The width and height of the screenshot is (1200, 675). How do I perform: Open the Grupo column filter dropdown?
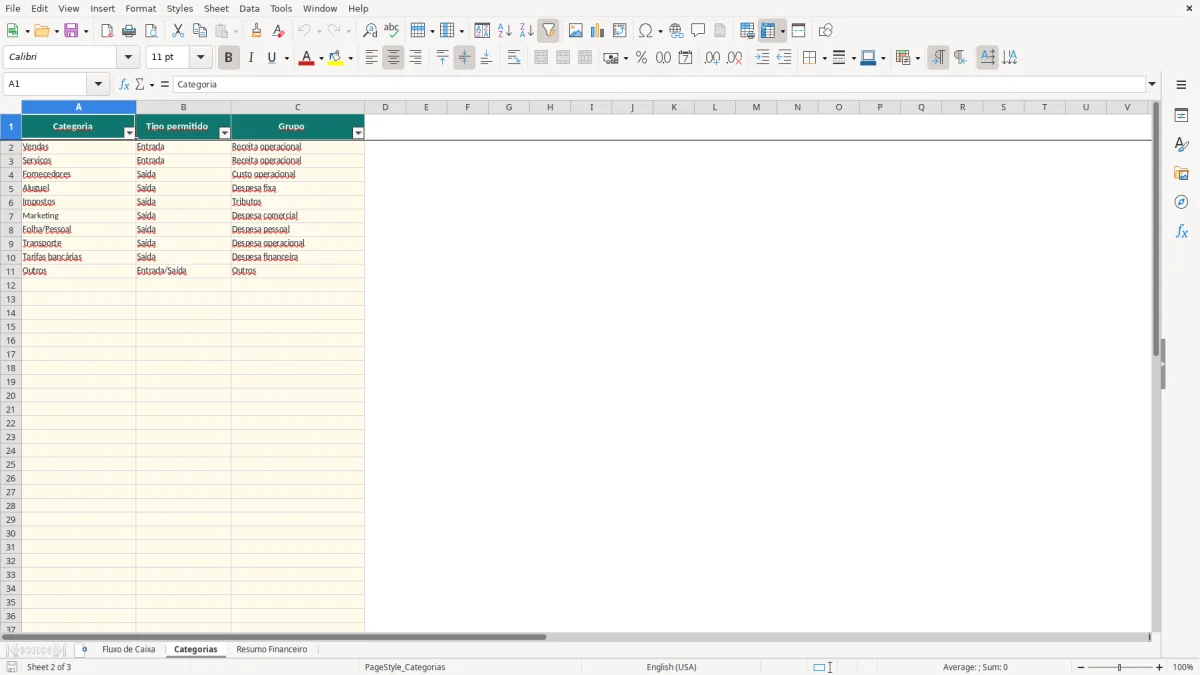pos(358,133)
